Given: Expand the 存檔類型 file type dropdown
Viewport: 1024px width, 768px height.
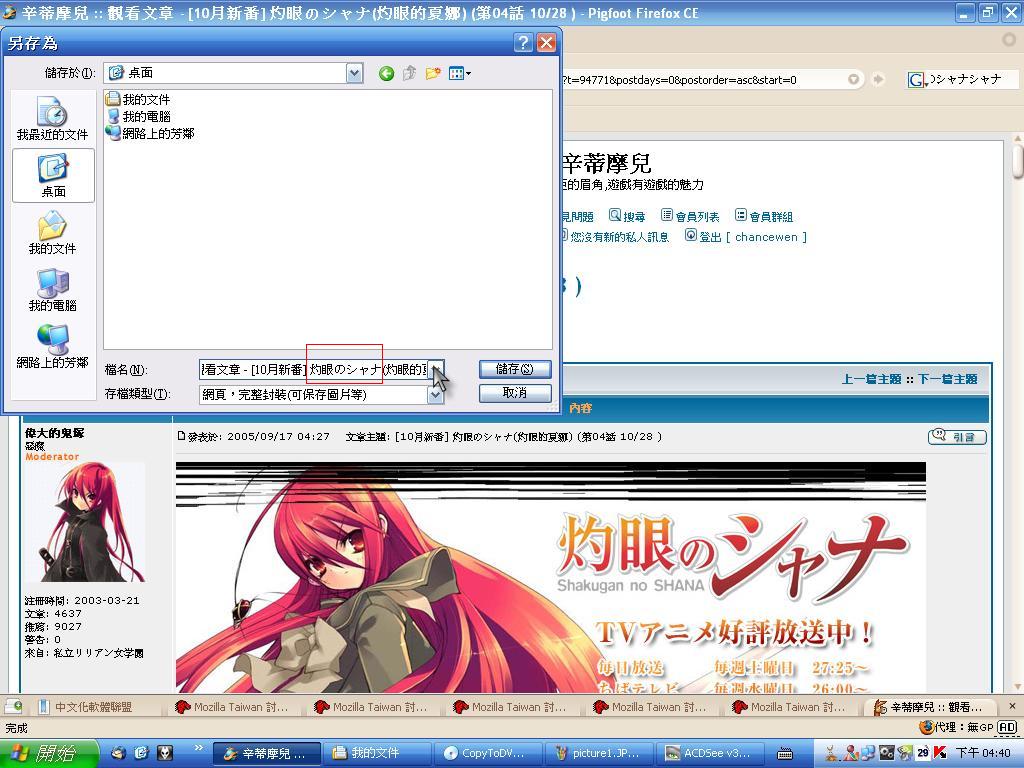Looking at the screenshot, I should coord(436,394).
